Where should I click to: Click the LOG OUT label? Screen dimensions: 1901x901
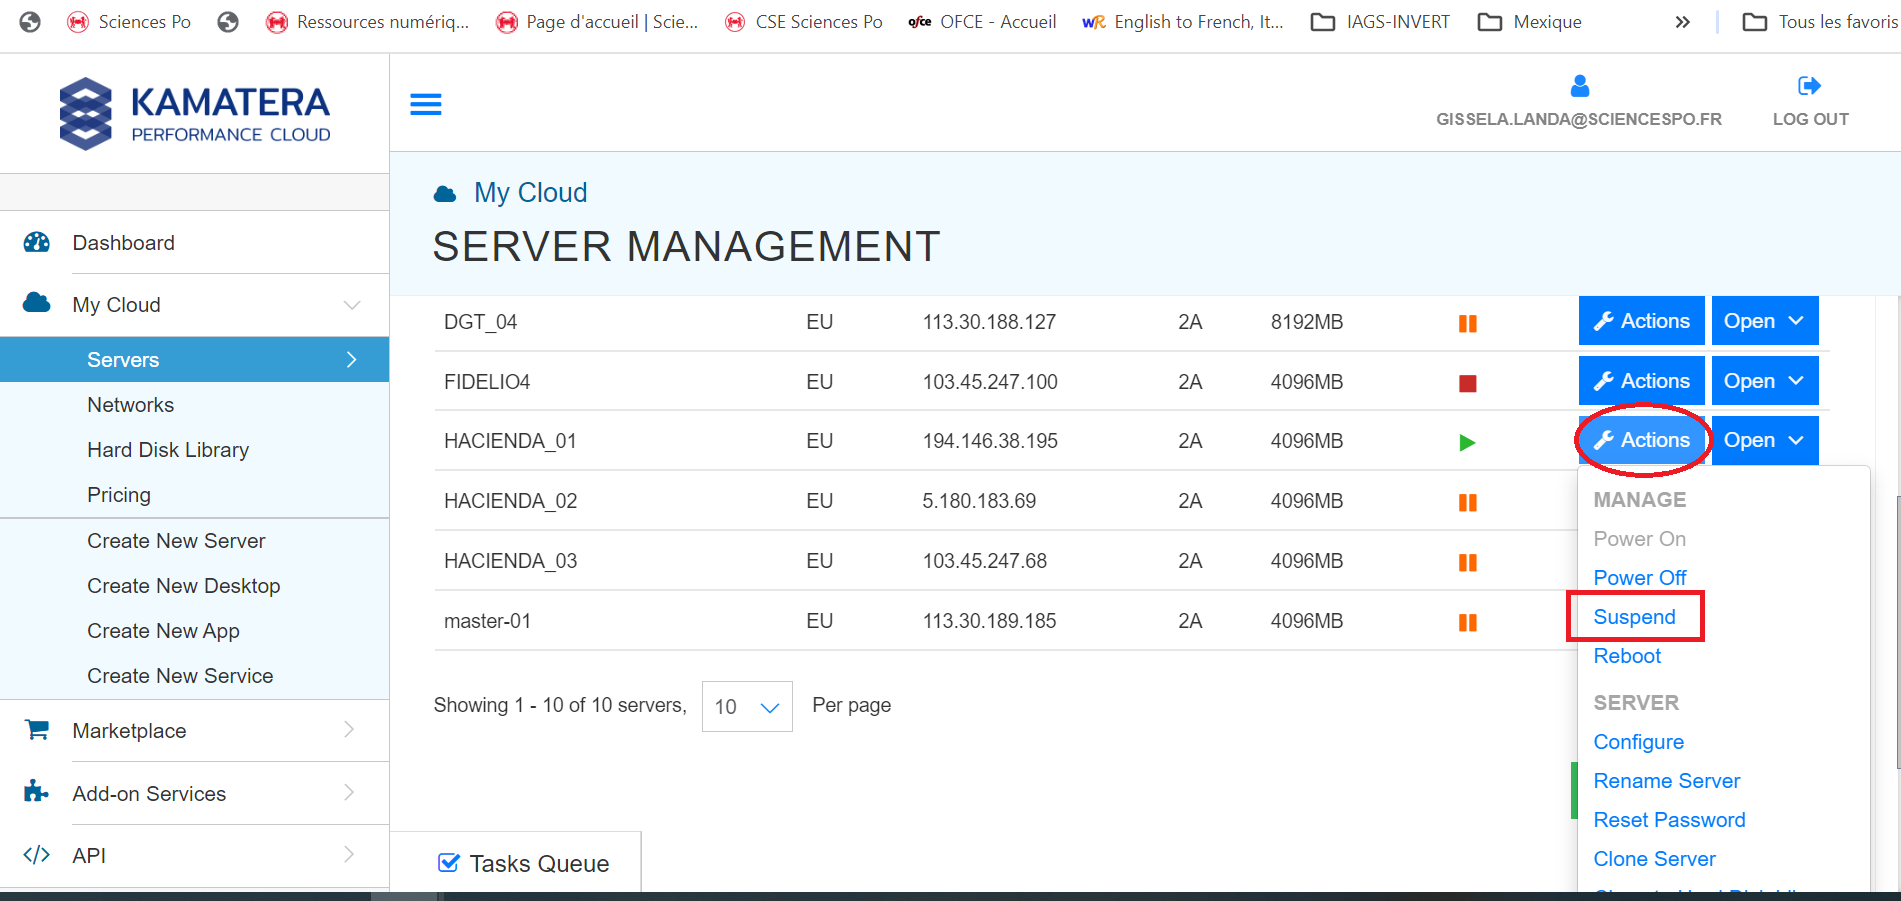click(x=1810, y=119)
